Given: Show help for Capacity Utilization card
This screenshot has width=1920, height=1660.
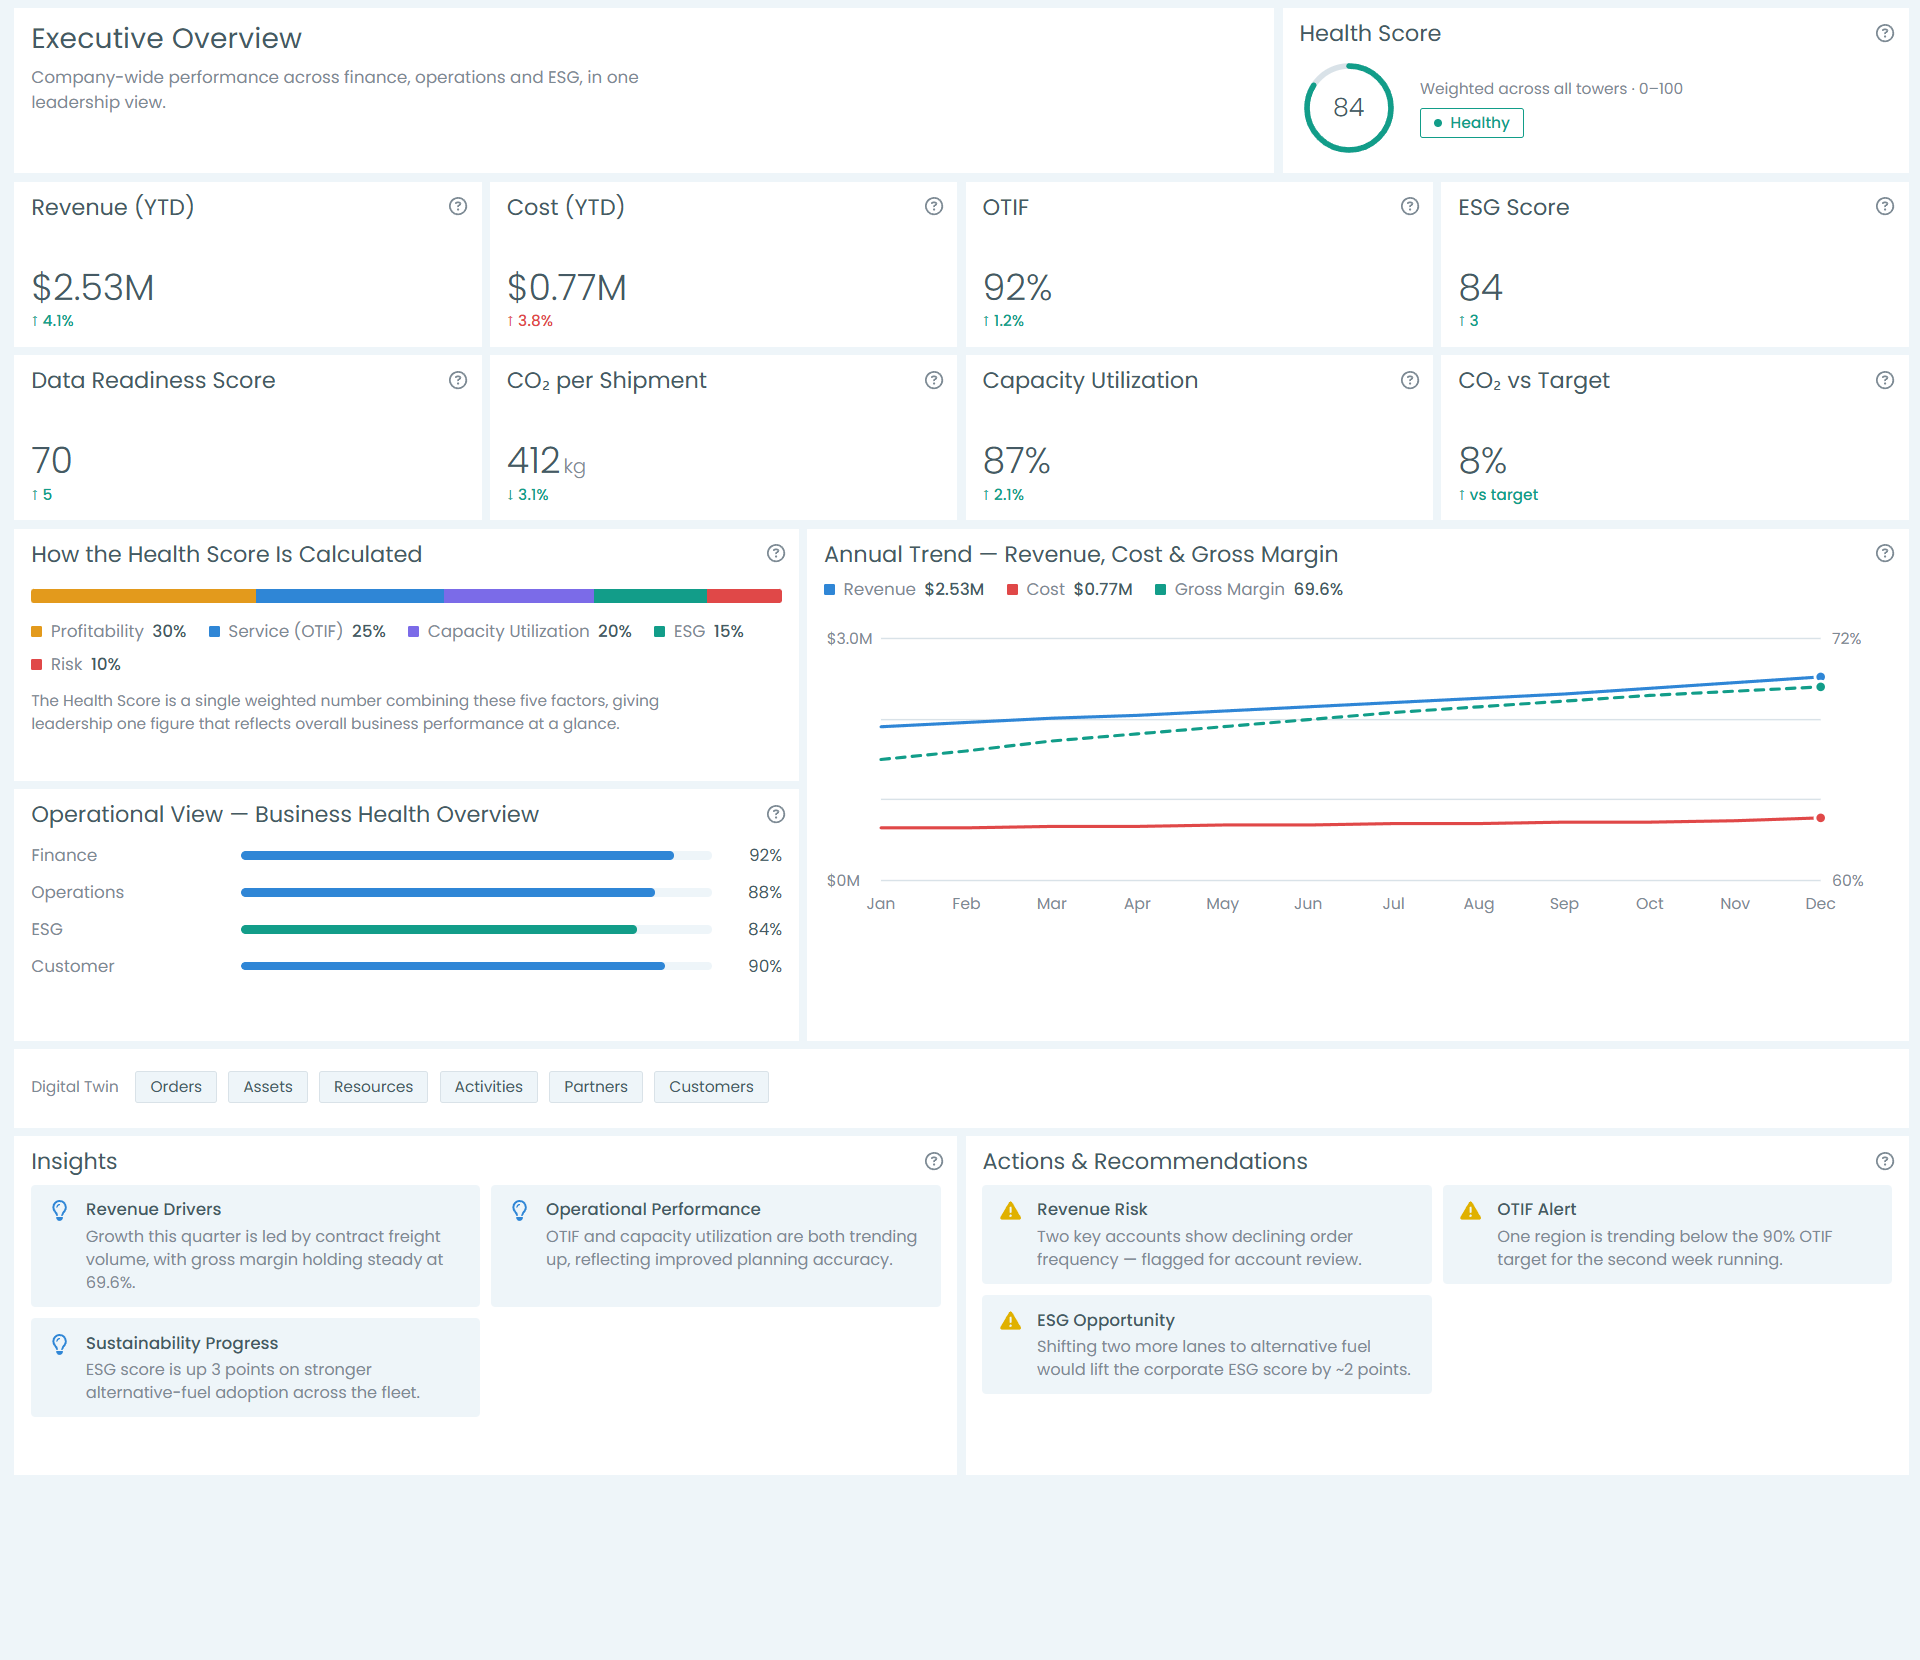Looking at the screenshot, I should [x=1410, y=380].
